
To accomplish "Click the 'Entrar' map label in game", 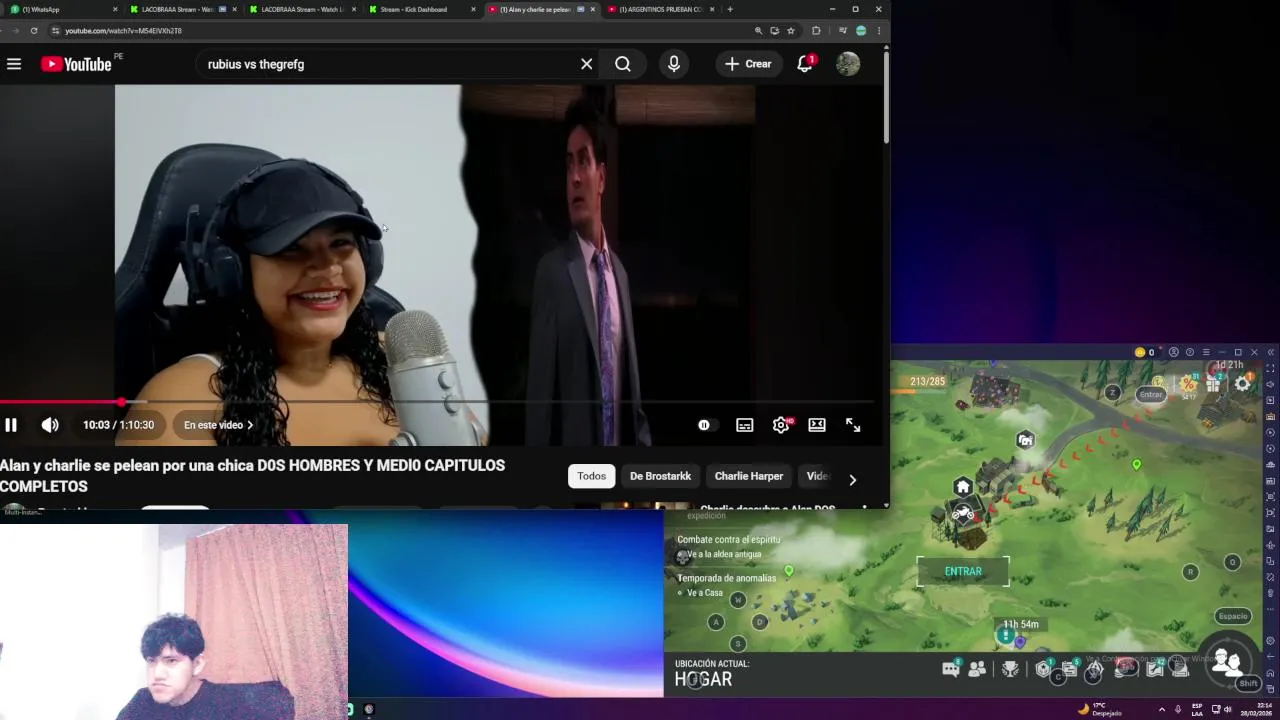I will click(x=1151, y=394).
